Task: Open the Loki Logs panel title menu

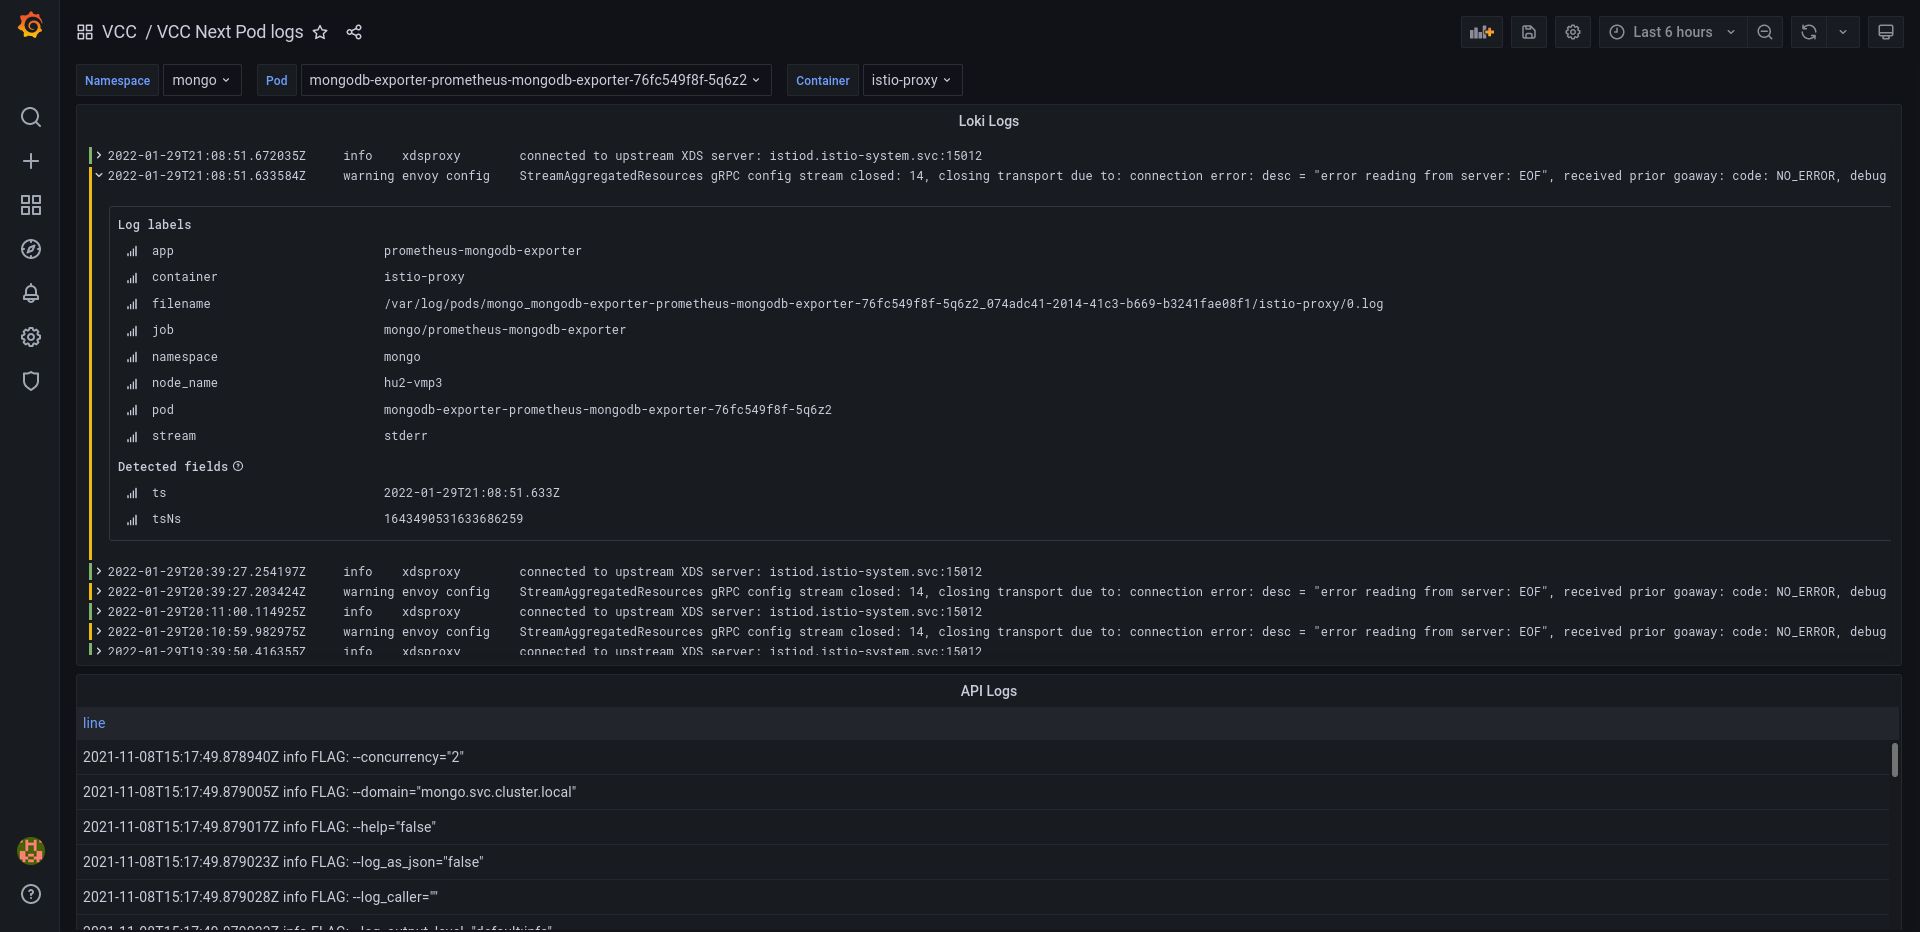Action: [x=988, y=121]
